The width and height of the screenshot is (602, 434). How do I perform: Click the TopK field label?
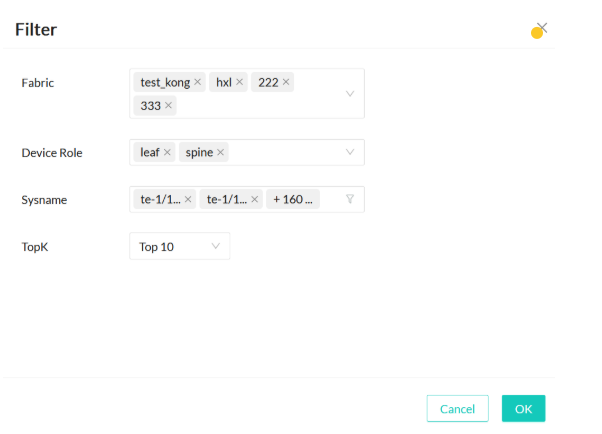[x=35, y=246]
